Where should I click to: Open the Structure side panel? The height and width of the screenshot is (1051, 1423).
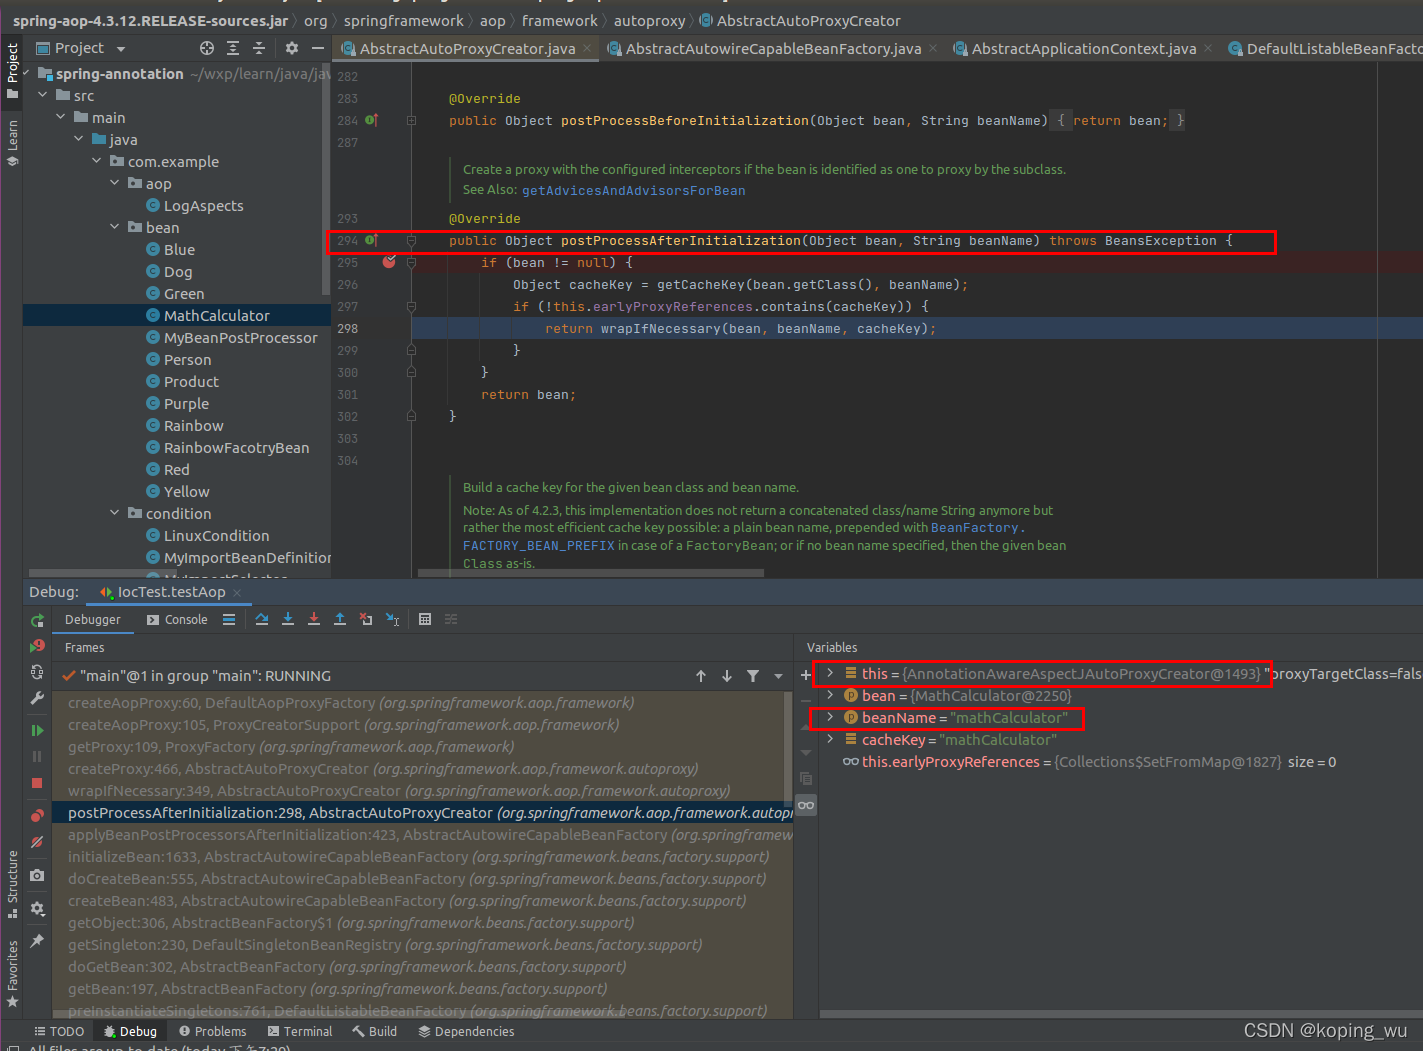pyautogui.click(x=12, y=884)
